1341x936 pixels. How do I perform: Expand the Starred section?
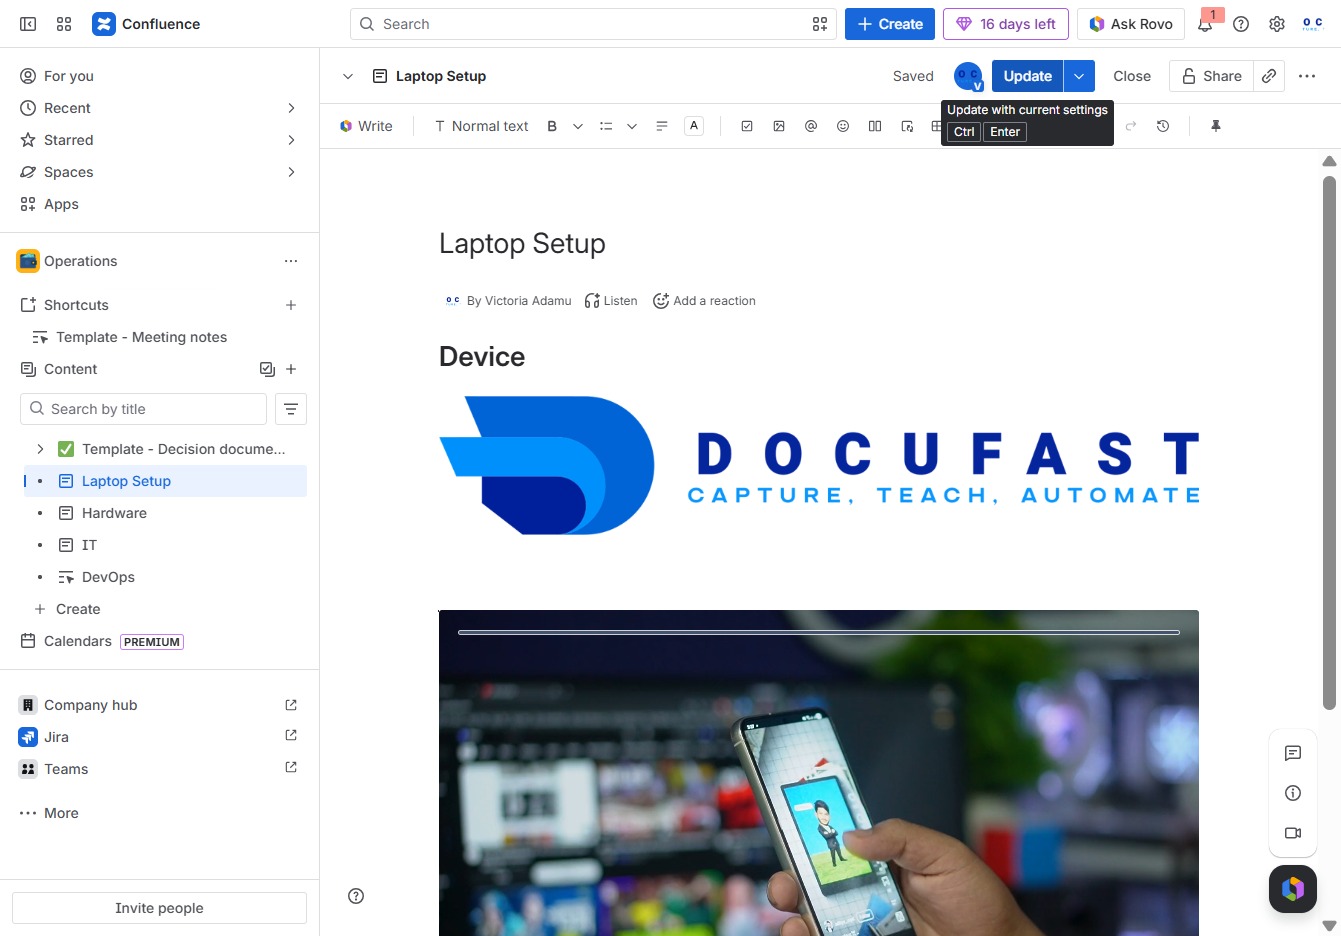291,140
